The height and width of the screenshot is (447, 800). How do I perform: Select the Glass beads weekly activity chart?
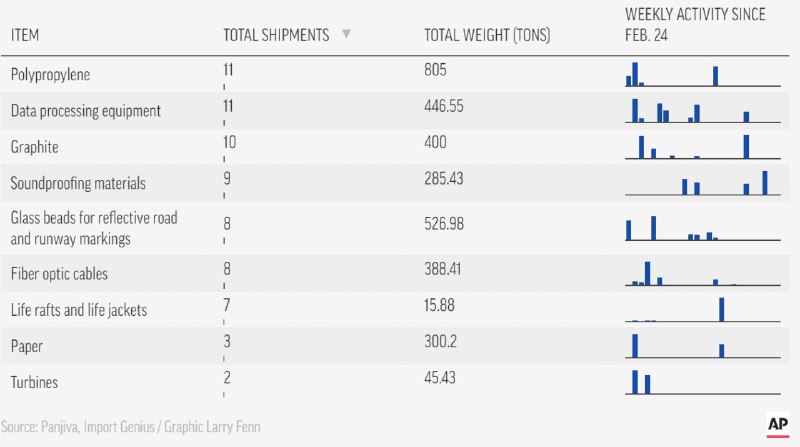coord(698,228)
